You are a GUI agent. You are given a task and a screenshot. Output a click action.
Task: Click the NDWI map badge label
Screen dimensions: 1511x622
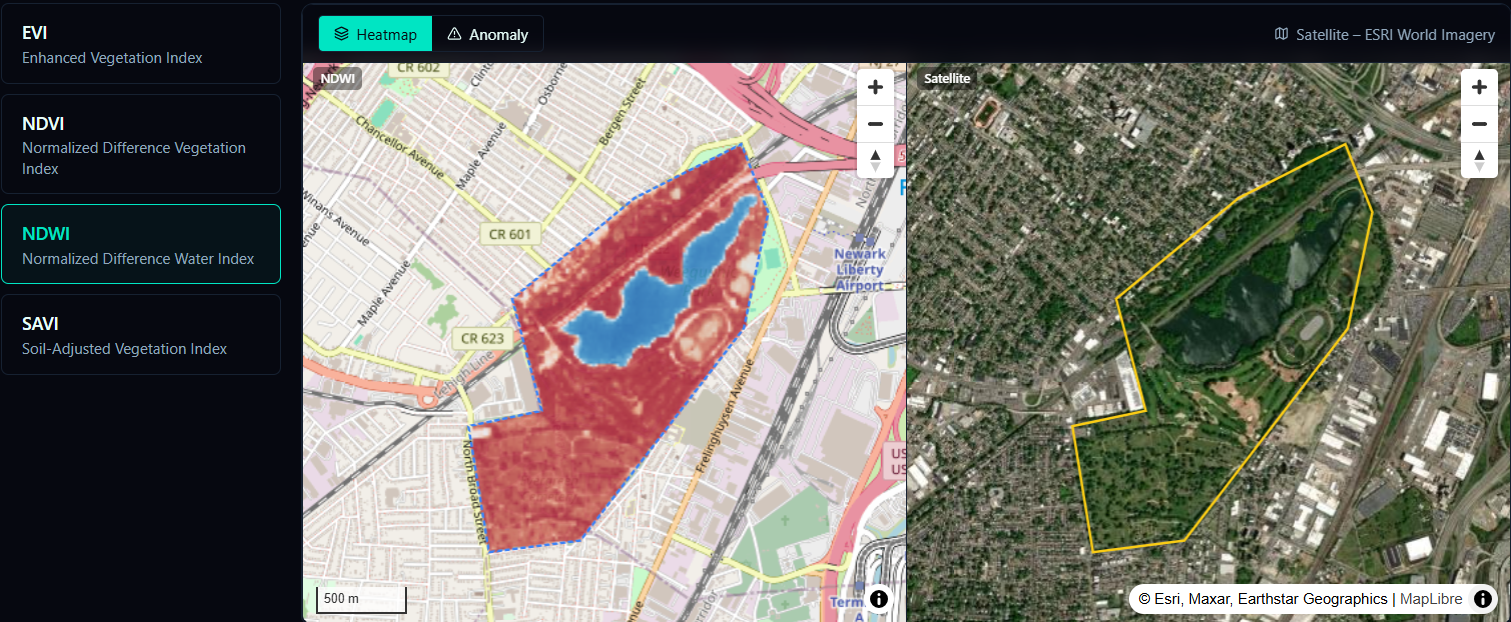pyautogui.click(x=337, y=78)
